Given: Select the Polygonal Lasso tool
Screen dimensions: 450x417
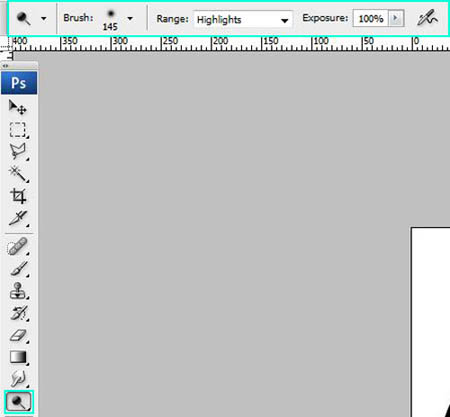Looking at the screenshot, I should click(x=18, y=152).
